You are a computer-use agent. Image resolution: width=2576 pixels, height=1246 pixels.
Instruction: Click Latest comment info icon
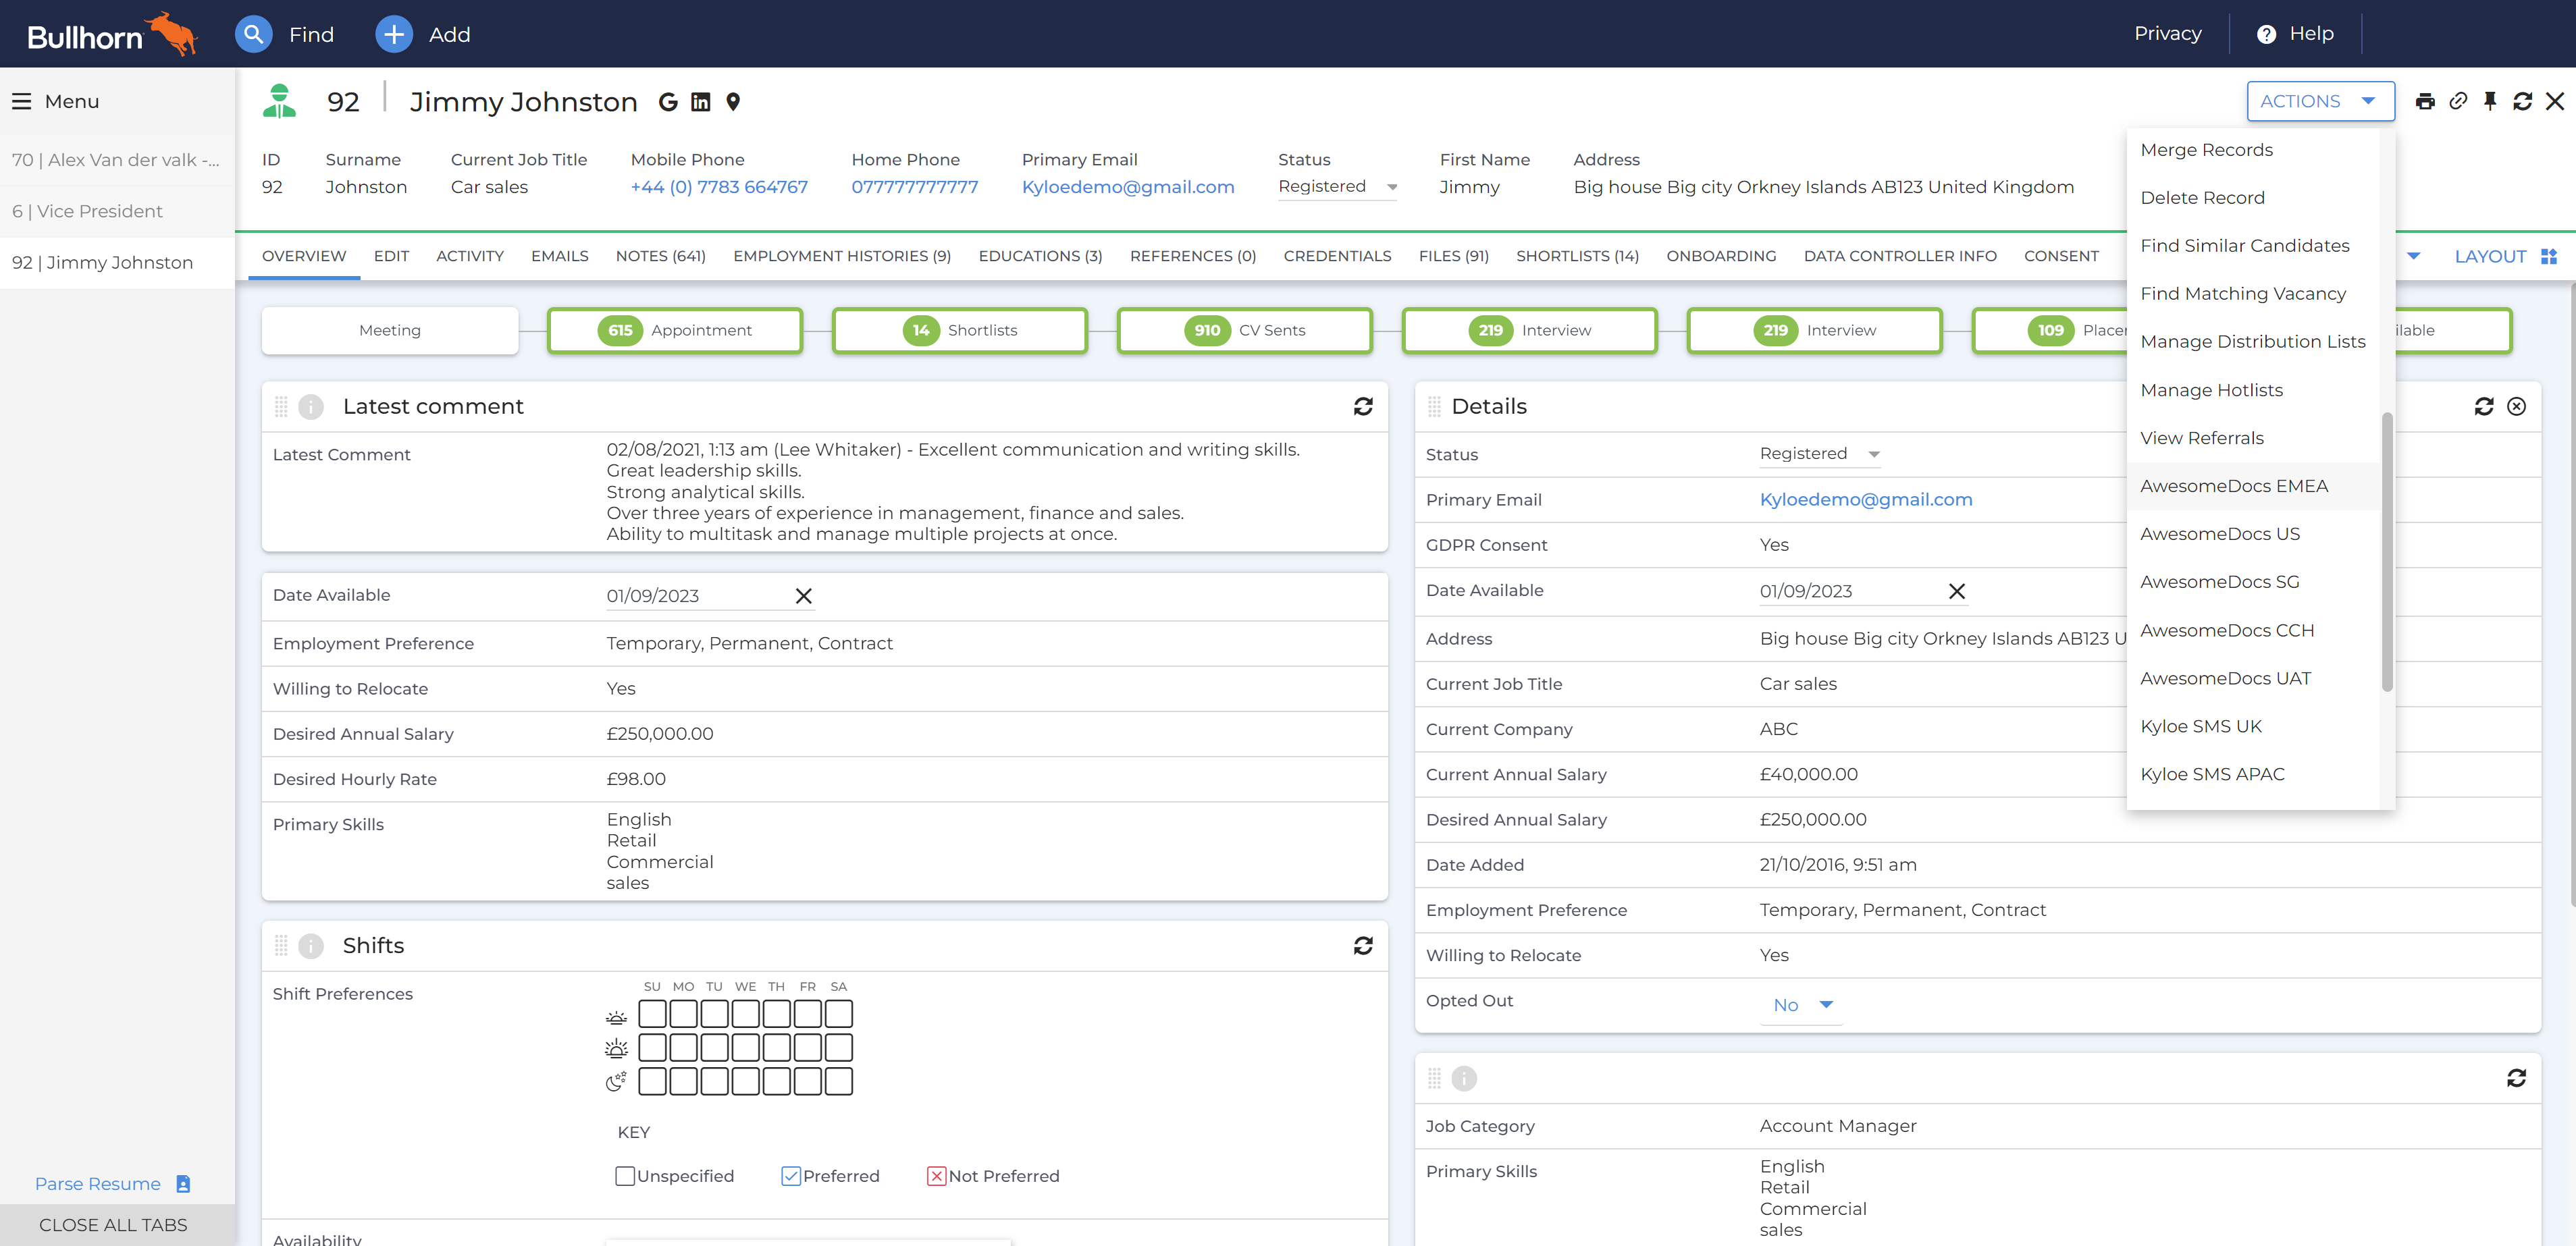point(311,406)
